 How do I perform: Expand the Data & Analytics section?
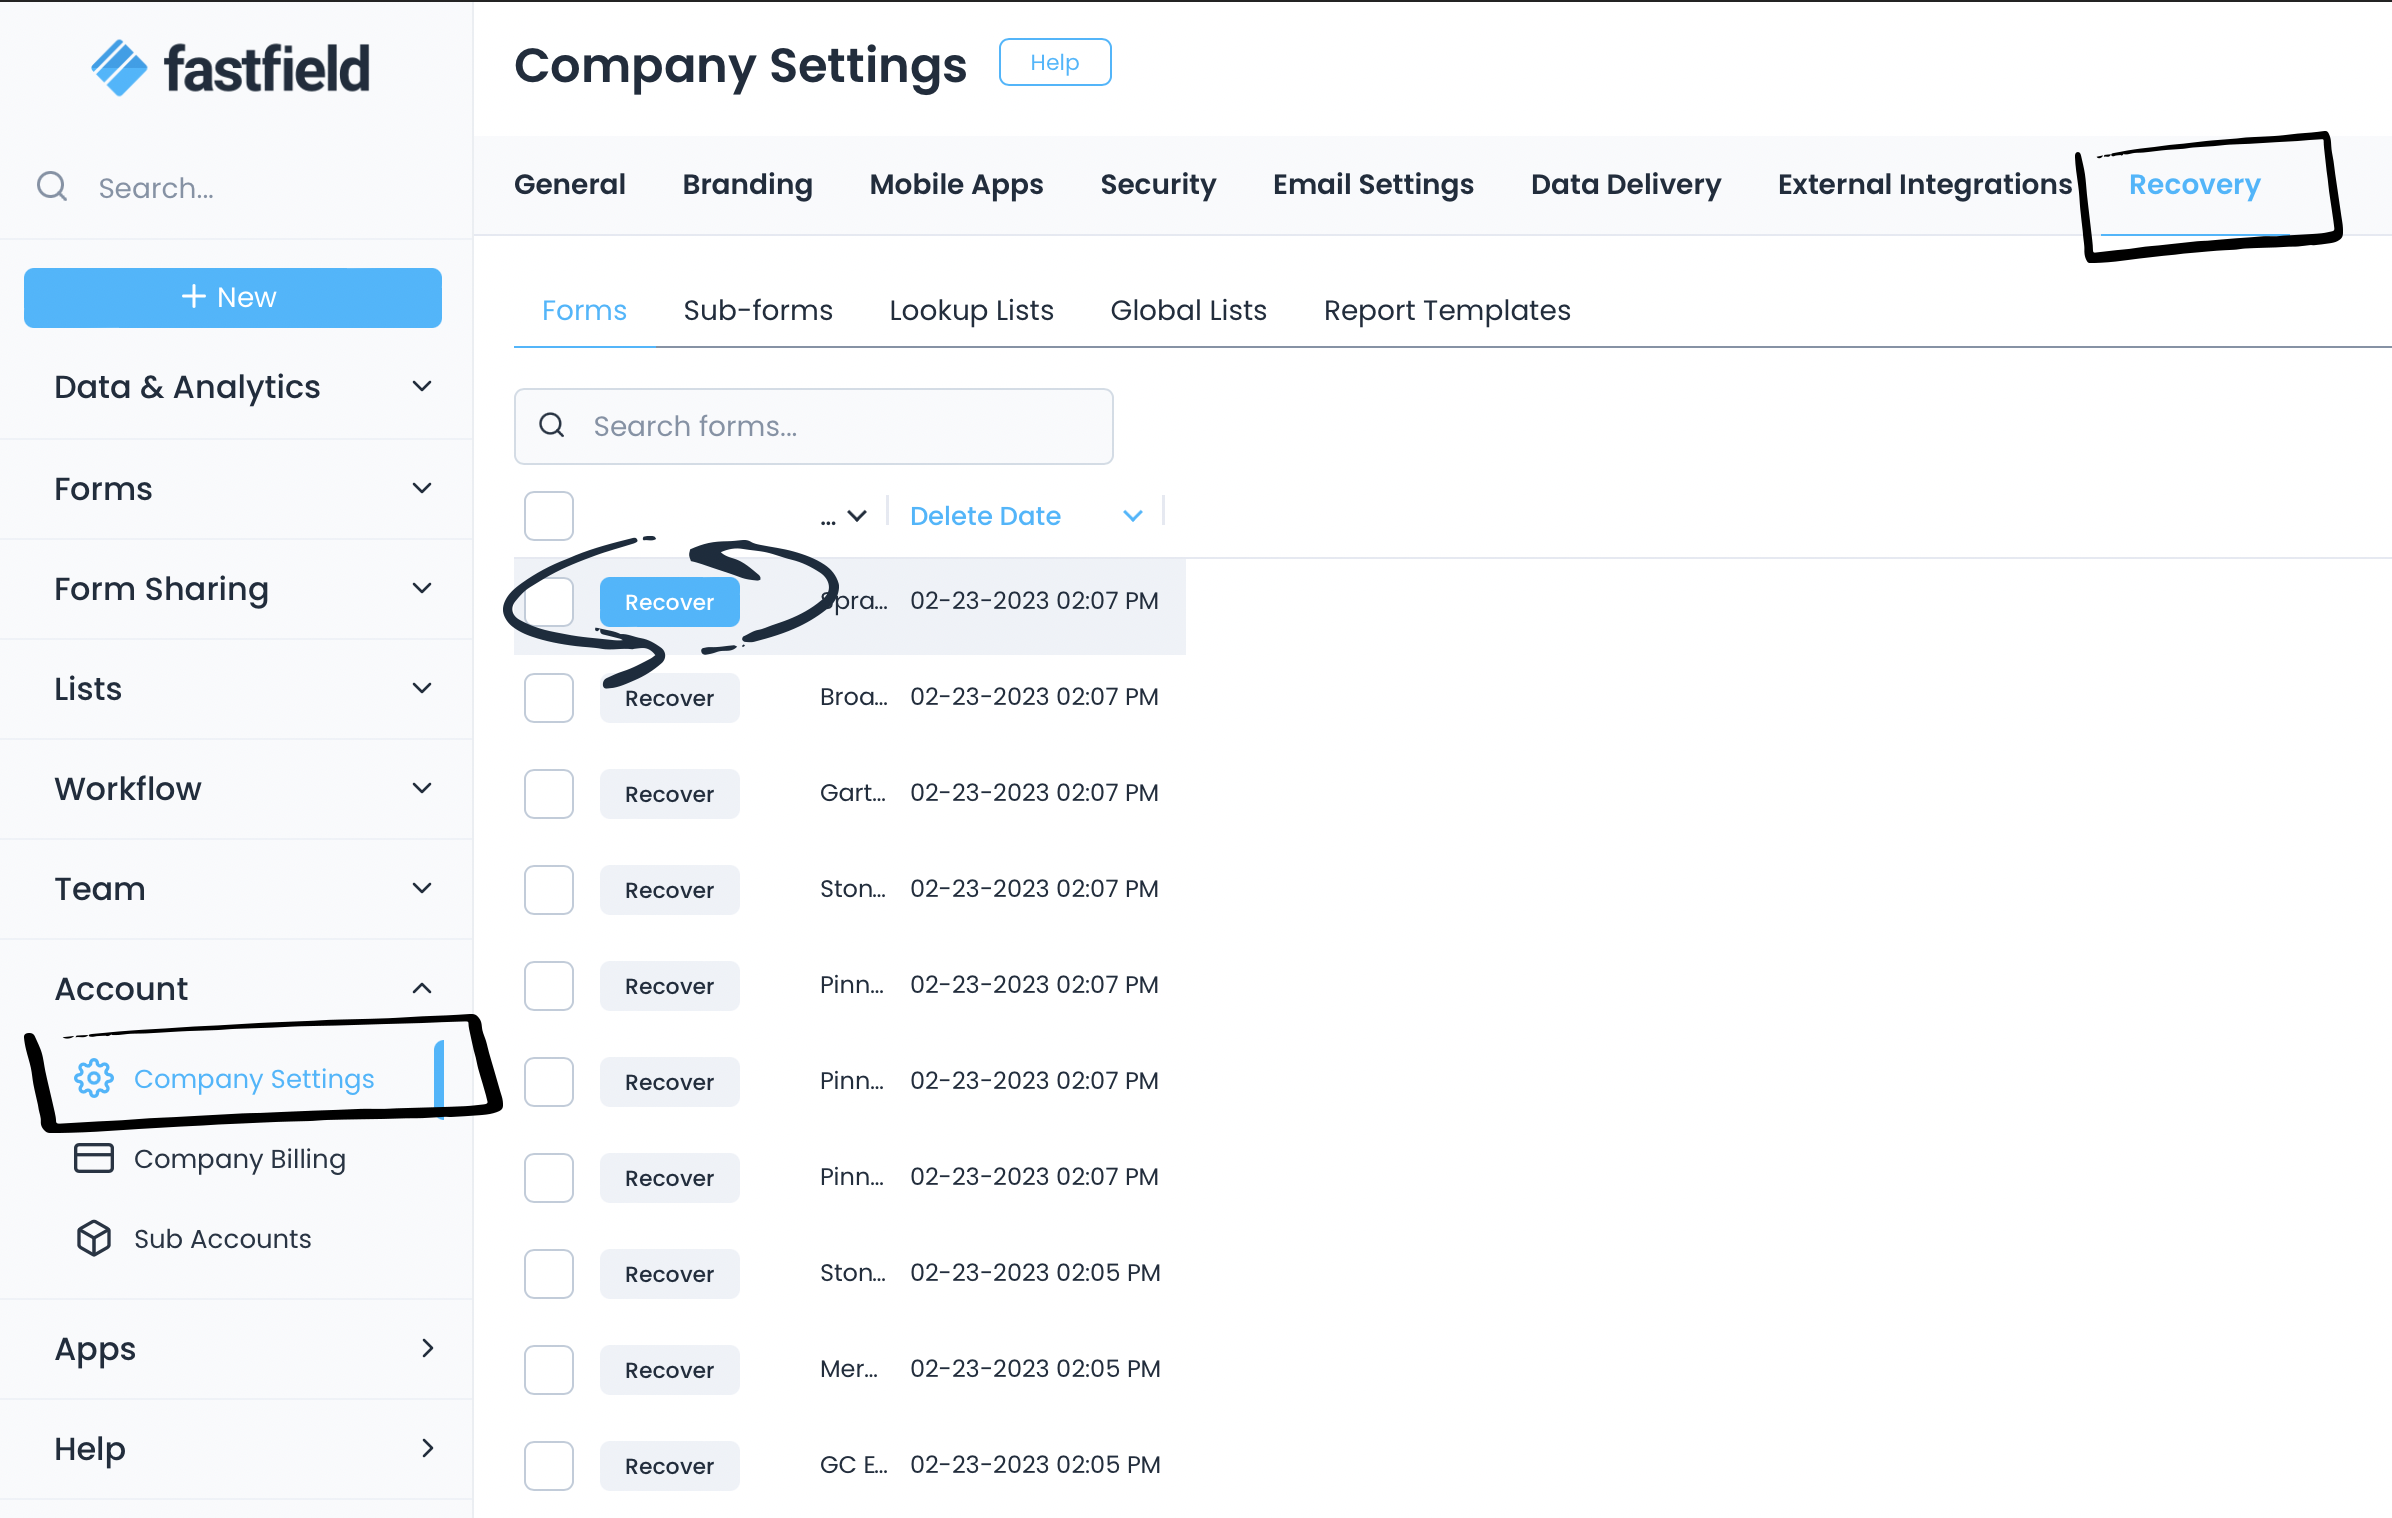coord(422,387)
